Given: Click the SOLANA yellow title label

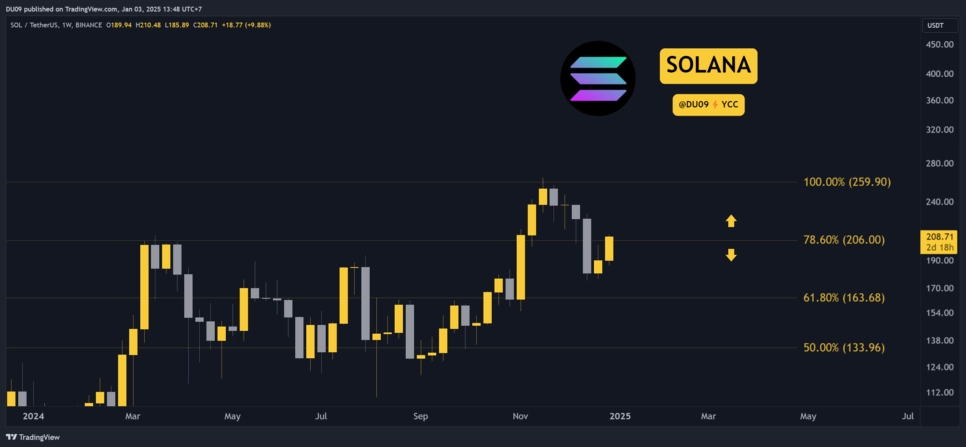Looking at the screenshot, I should (x=708, y=66).
